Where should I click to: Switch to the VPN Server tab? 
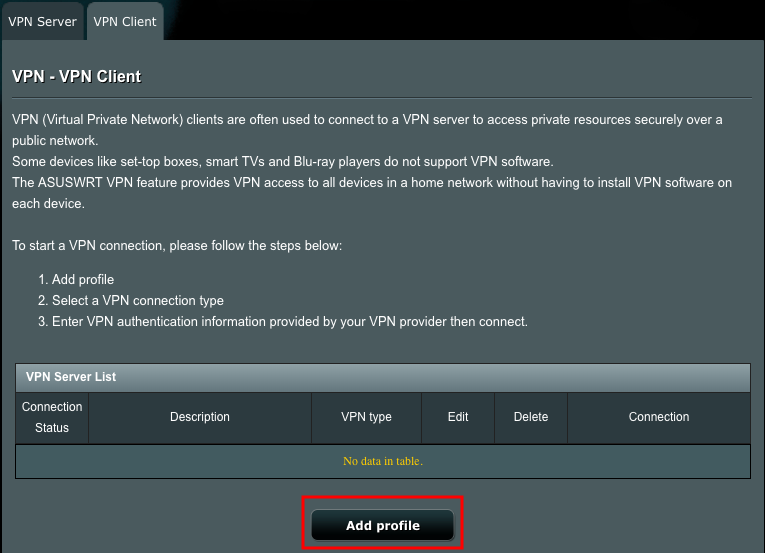[x=42, y=21]
